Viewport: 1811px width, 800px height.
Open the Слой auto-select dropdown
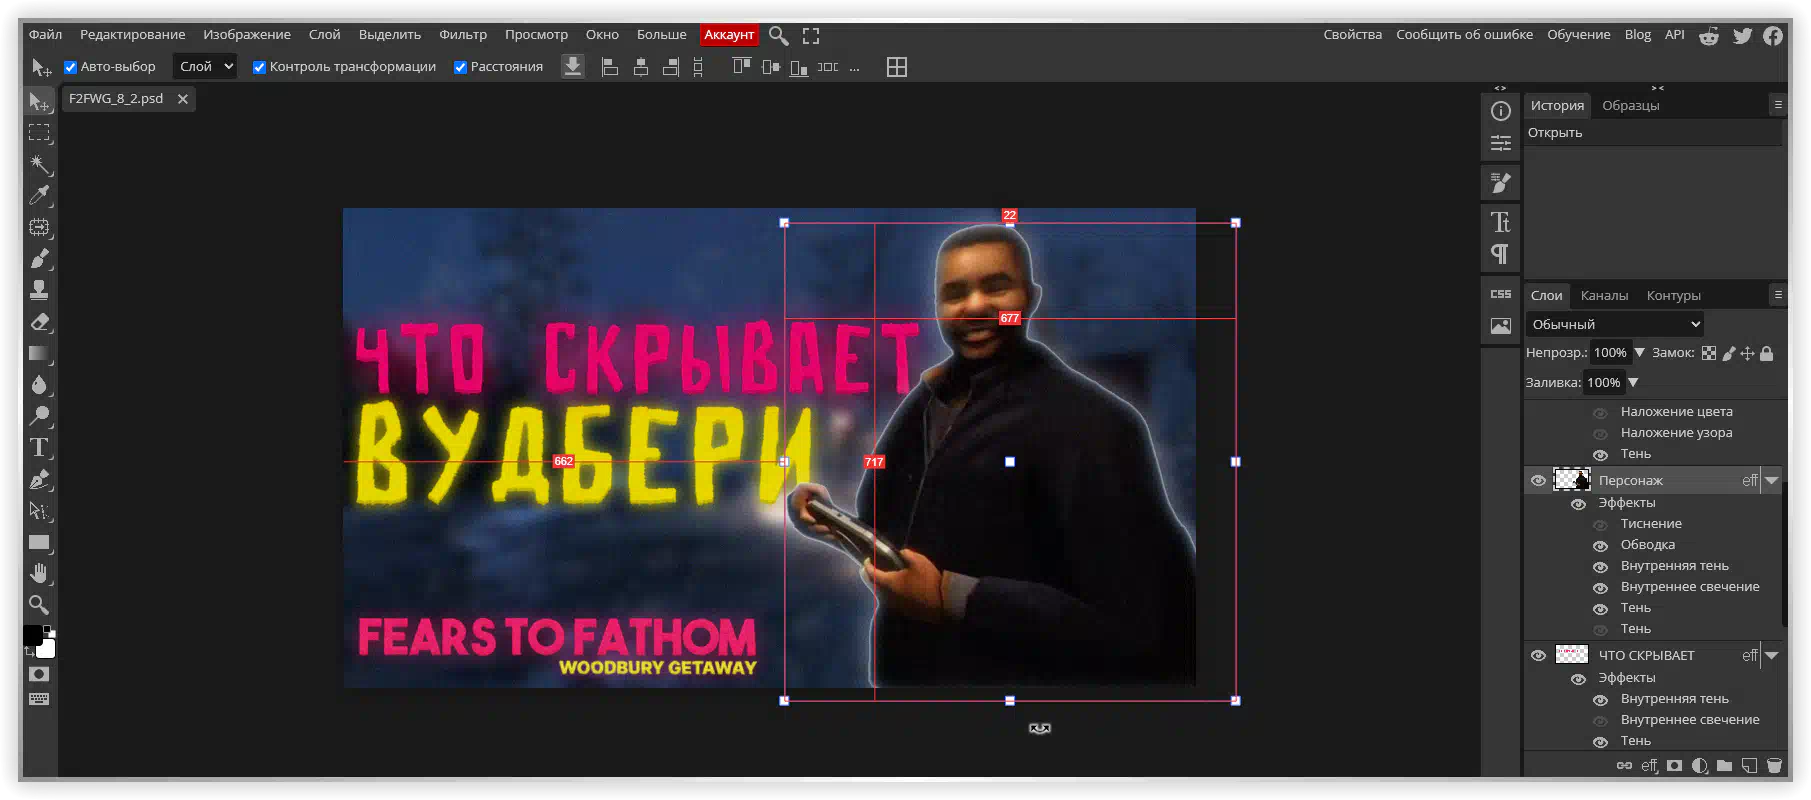pyautogui.click(x=205, y=67)
